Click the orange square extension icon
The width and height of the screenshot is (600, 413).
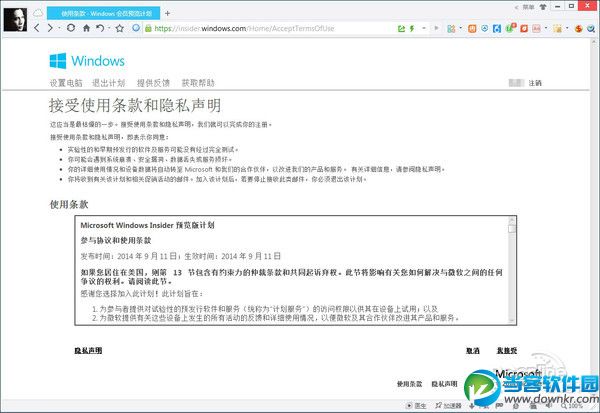pyautogui.click(x=472, y=29)
